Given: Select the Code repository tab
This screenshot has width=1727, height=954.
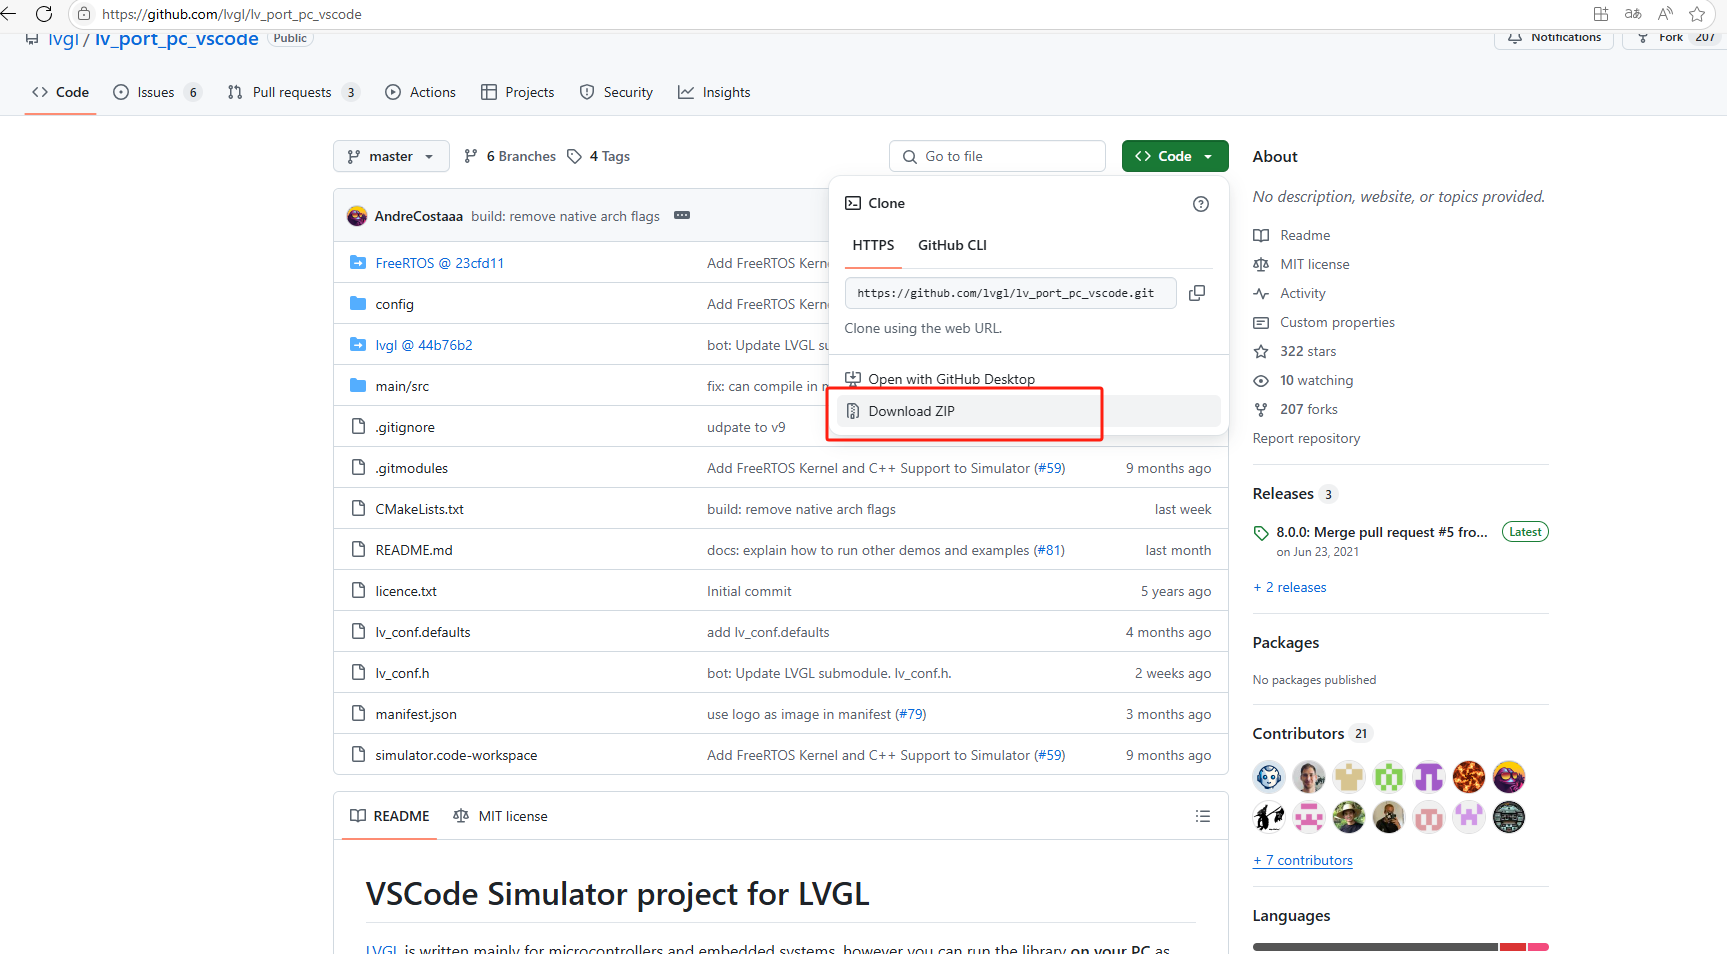Looking at the screenshot, I should 60,92.
